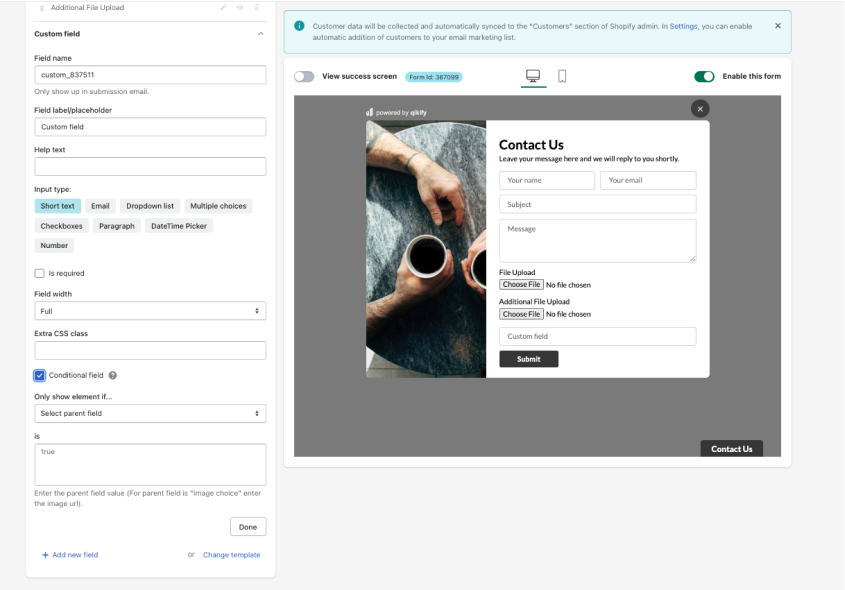This screenshot has width=845, height=590.
Task: Click the Help text input box
Action: click(x=150, y=166)
